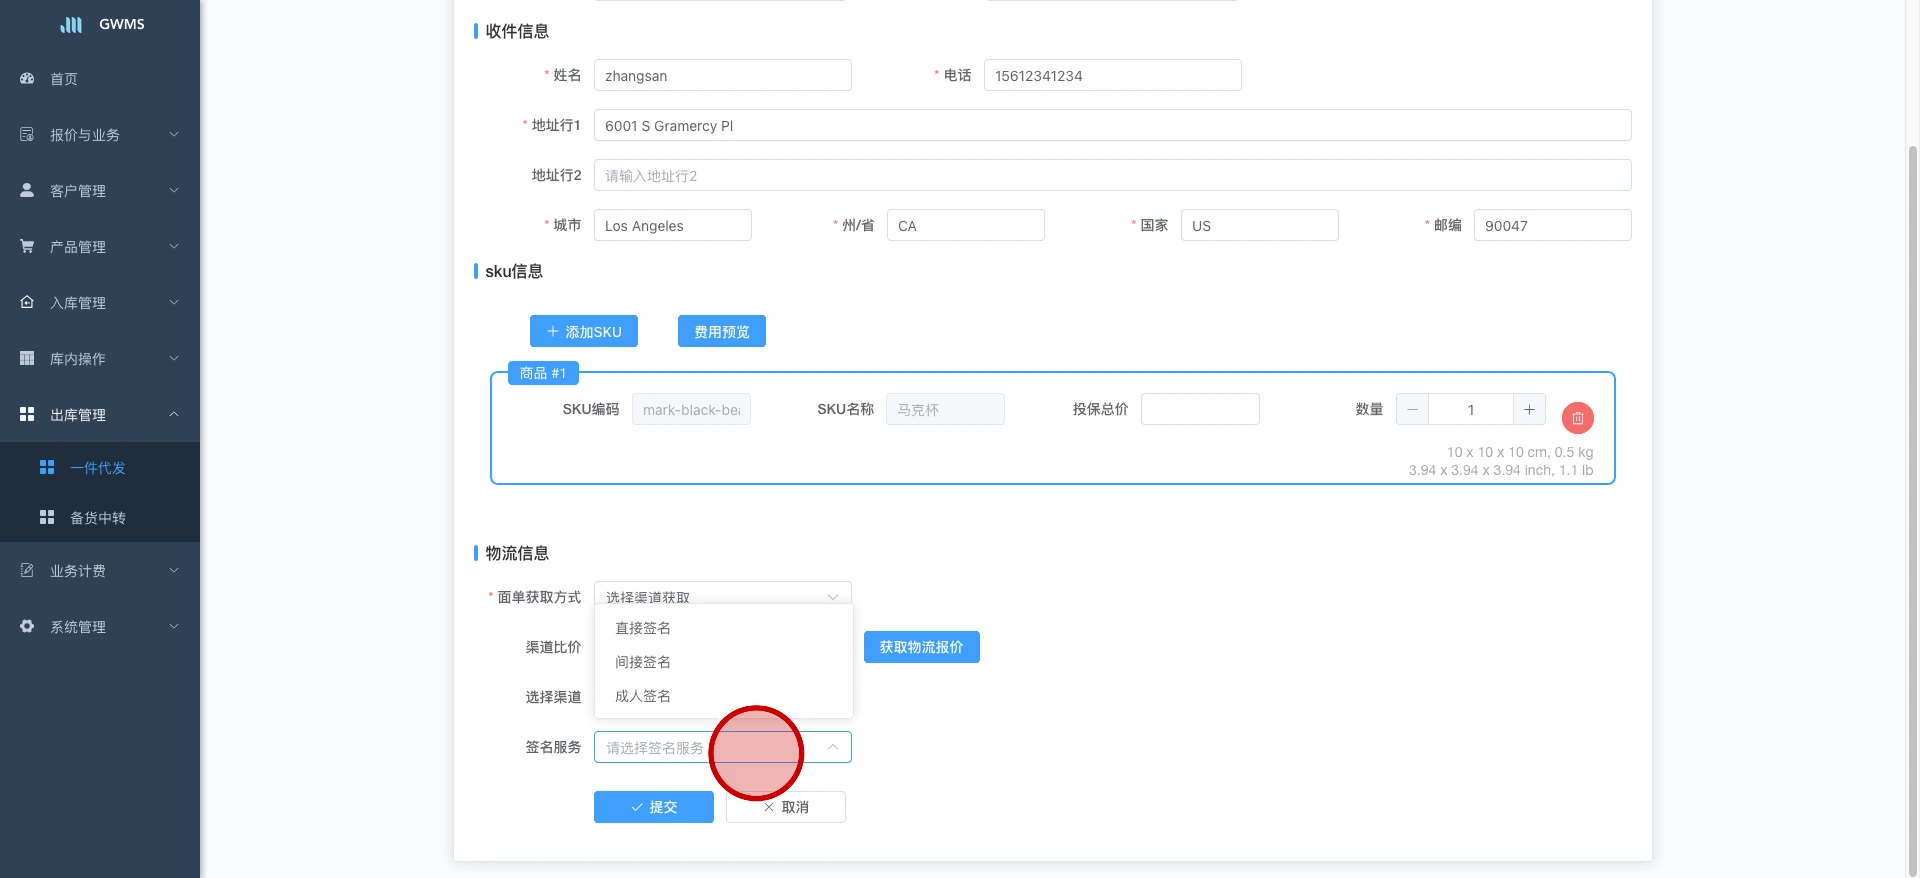Expand the 报价与业务 sidebar menu

100,134
